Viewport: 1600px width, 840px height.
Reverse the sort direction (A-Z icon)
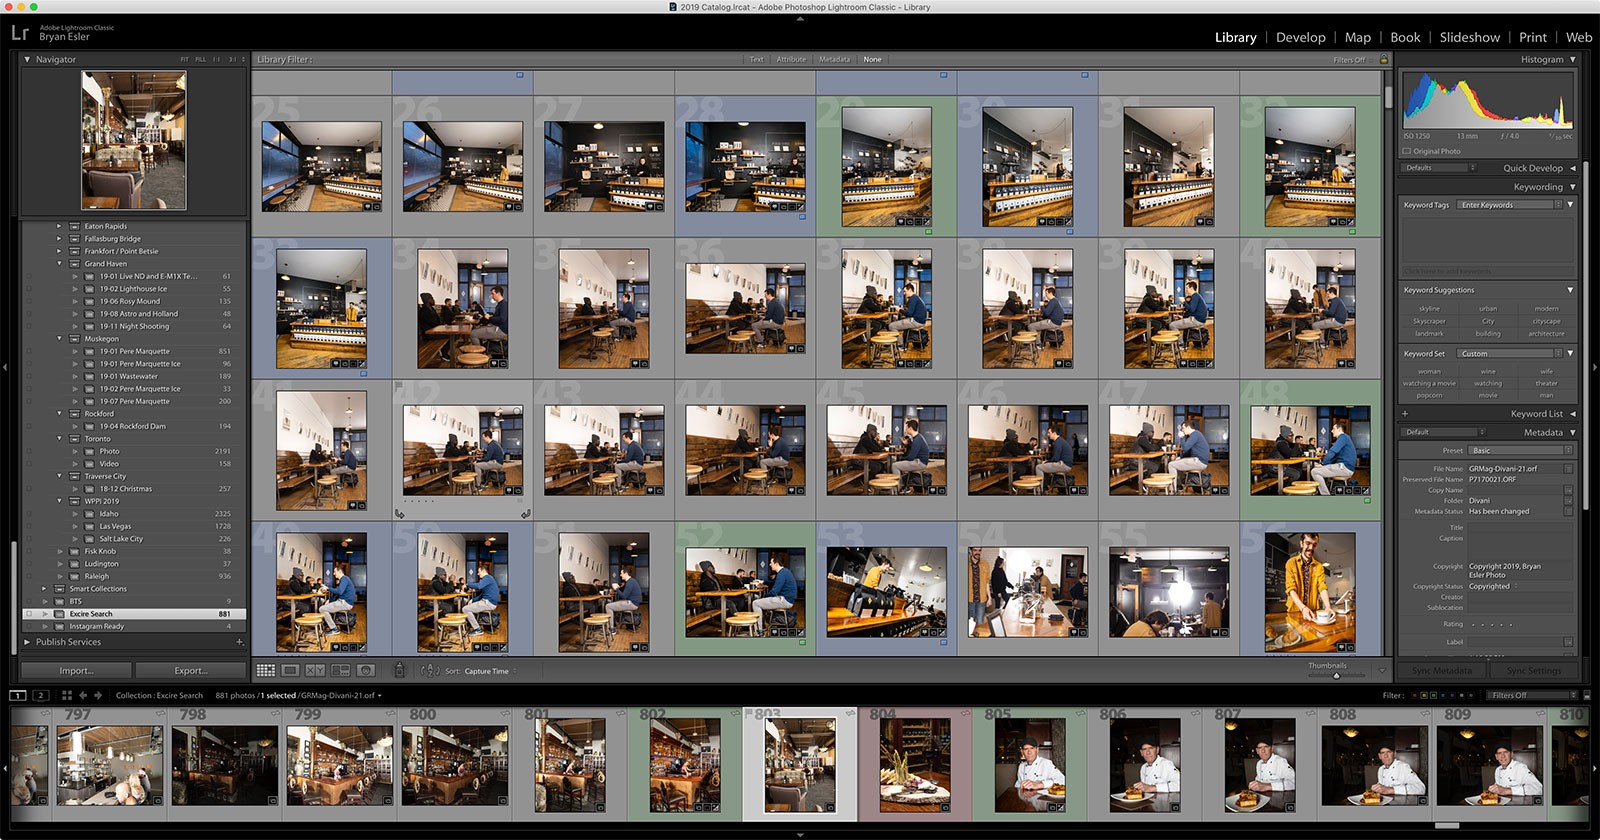tap(430, 671)
